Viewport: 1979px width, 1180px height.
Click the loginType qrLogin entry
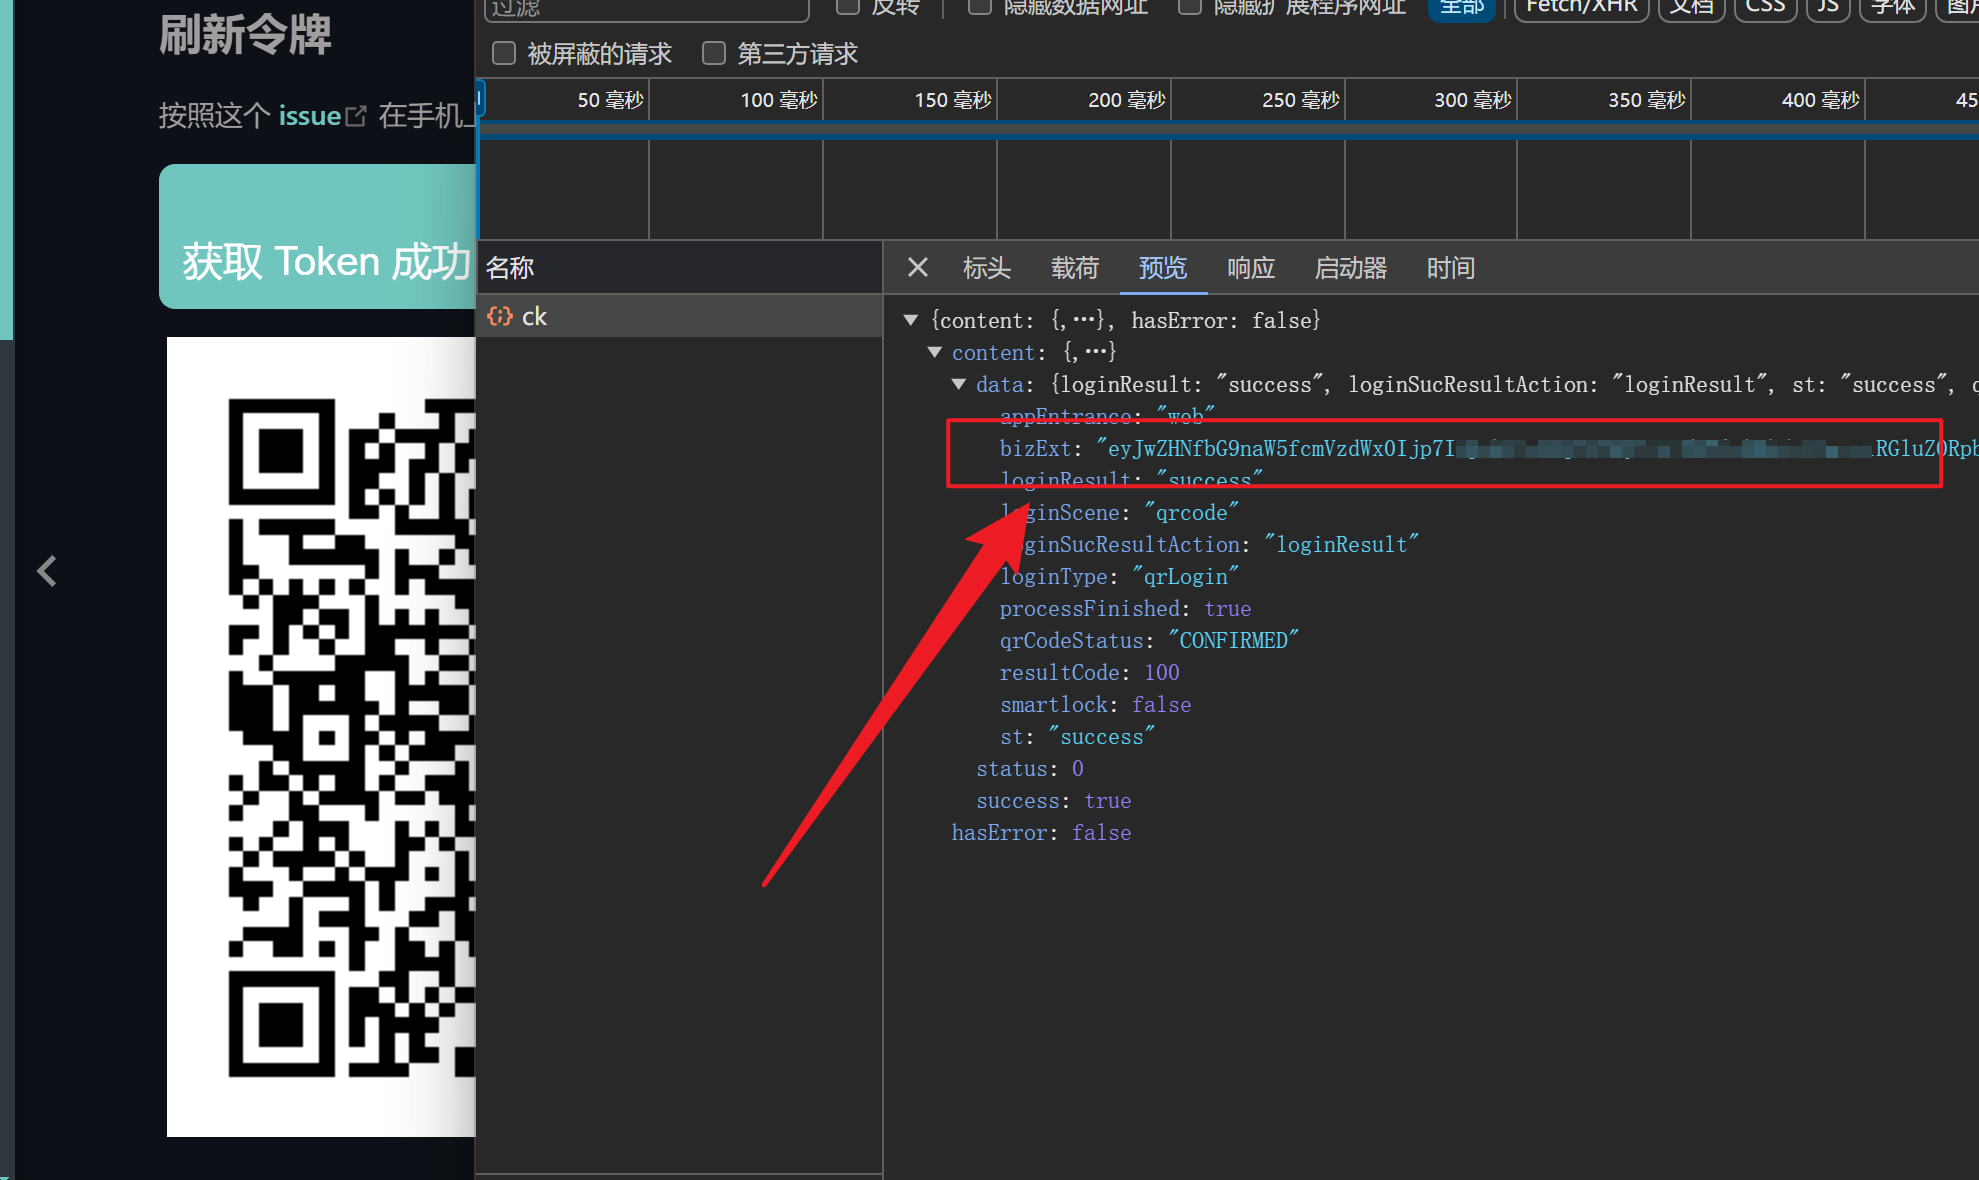click(x=1119, y=576)
